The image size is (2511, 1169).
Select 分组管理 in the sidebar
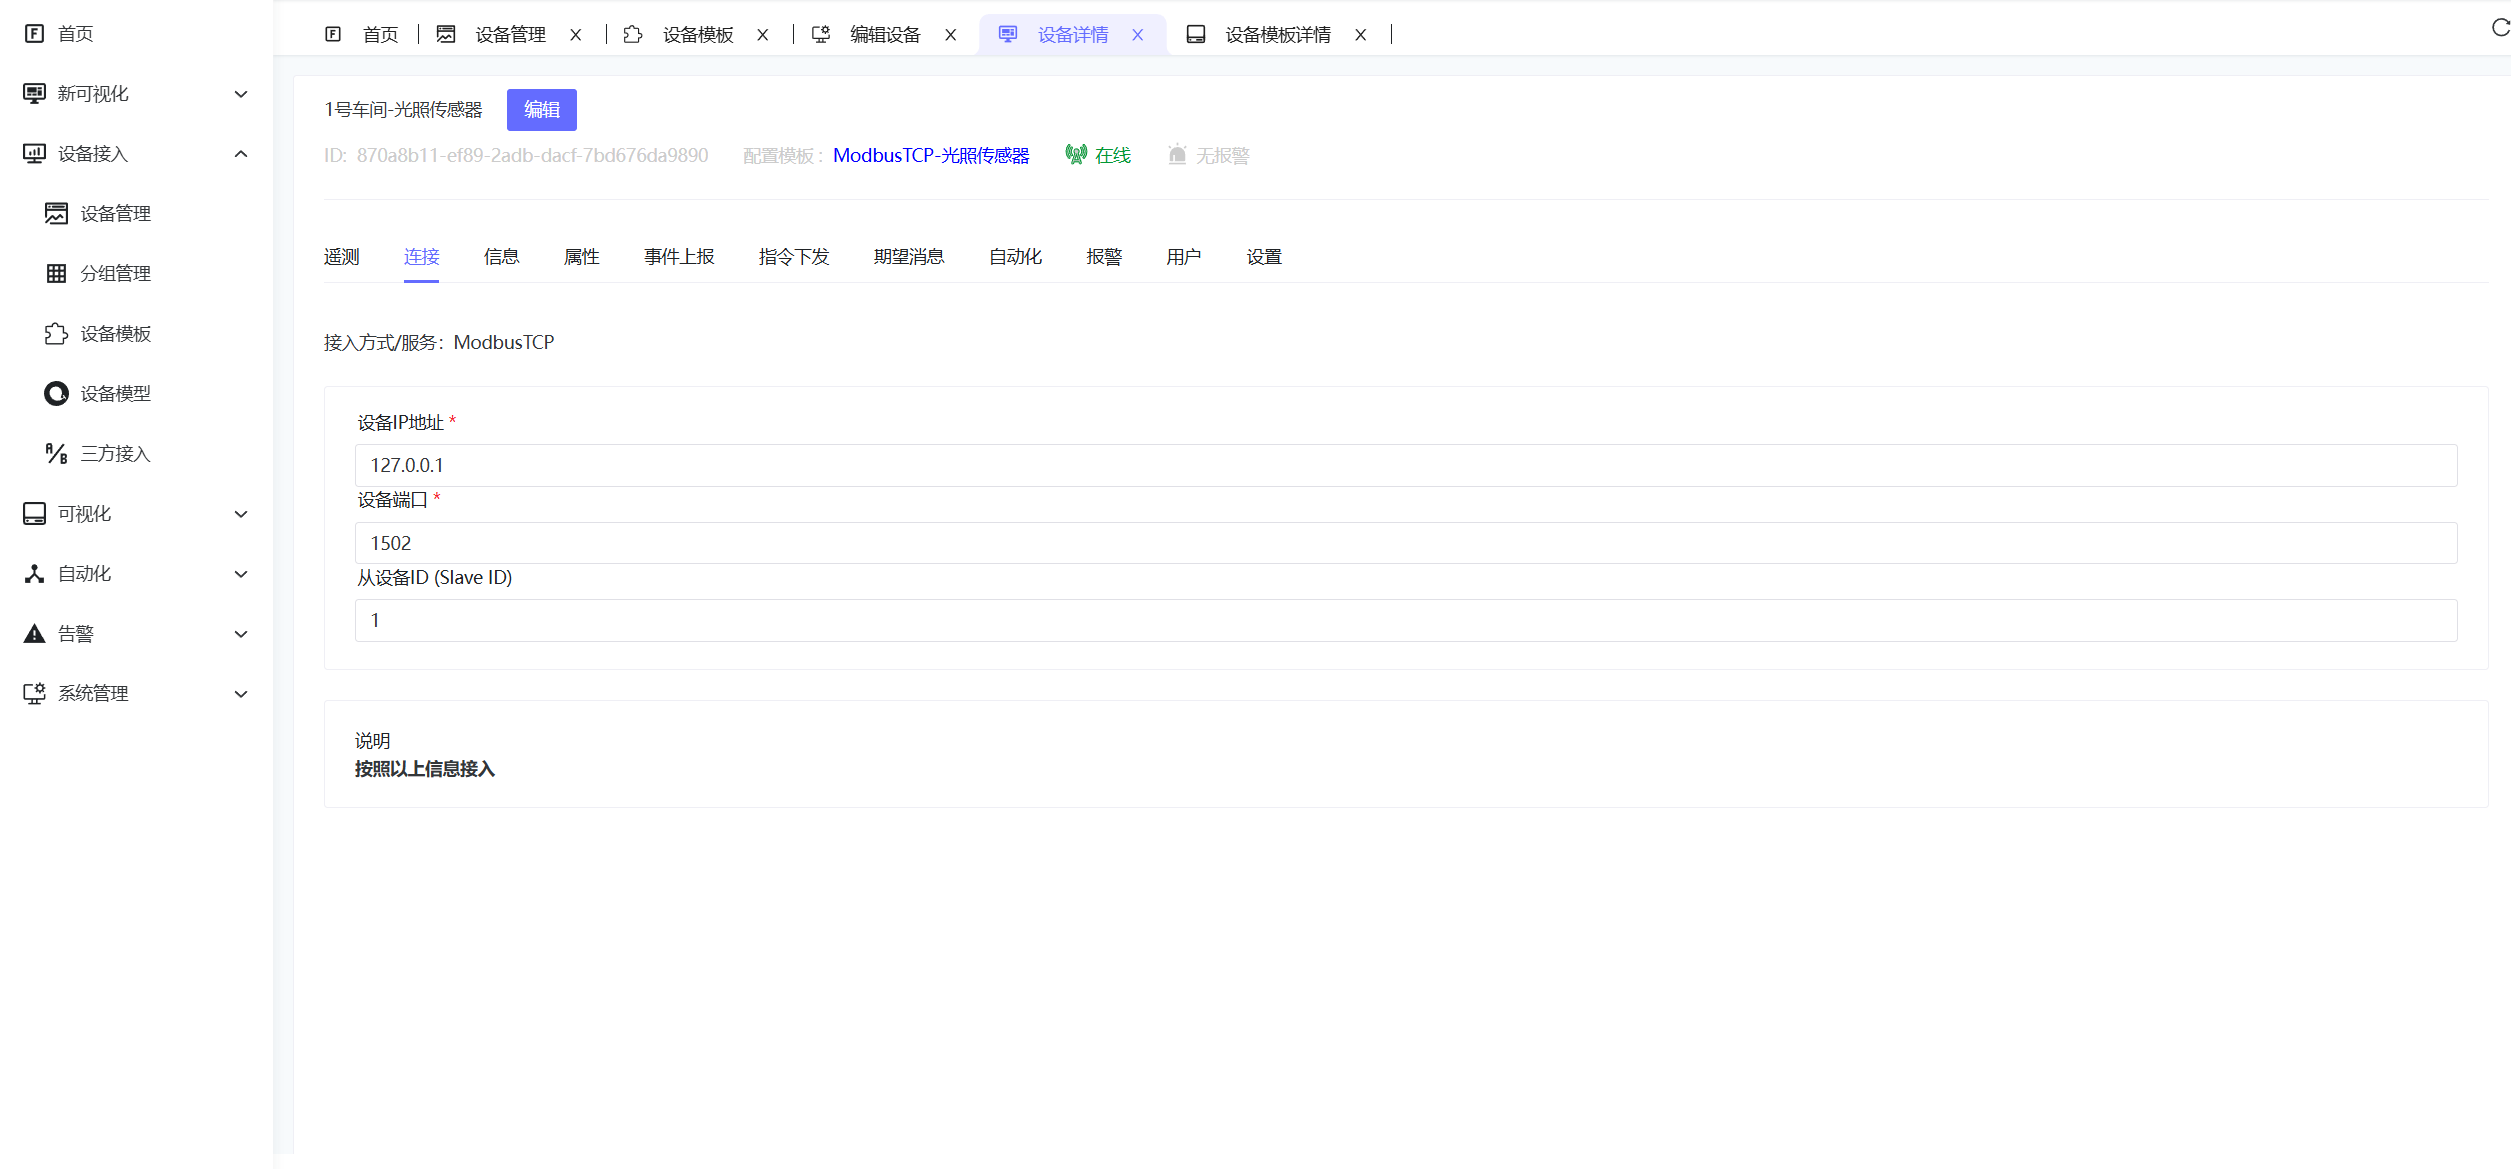(115, 273)
